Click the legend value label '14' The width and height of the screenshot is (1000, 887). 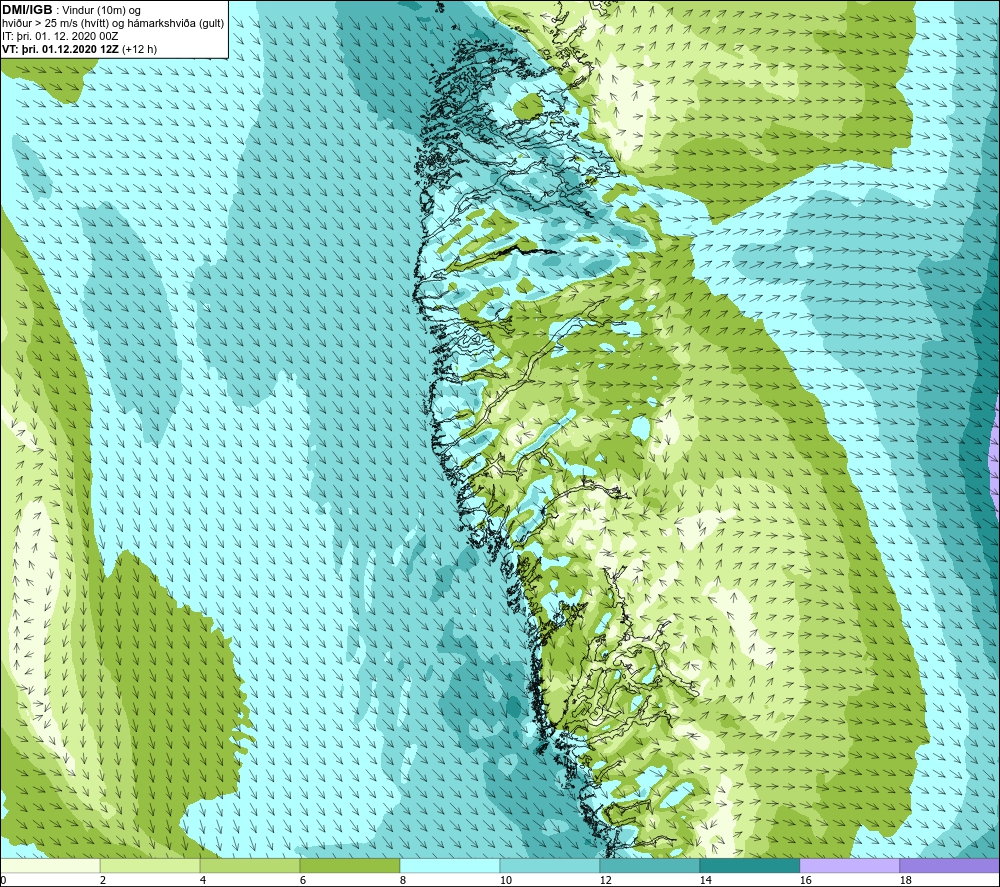pos(705,880)
